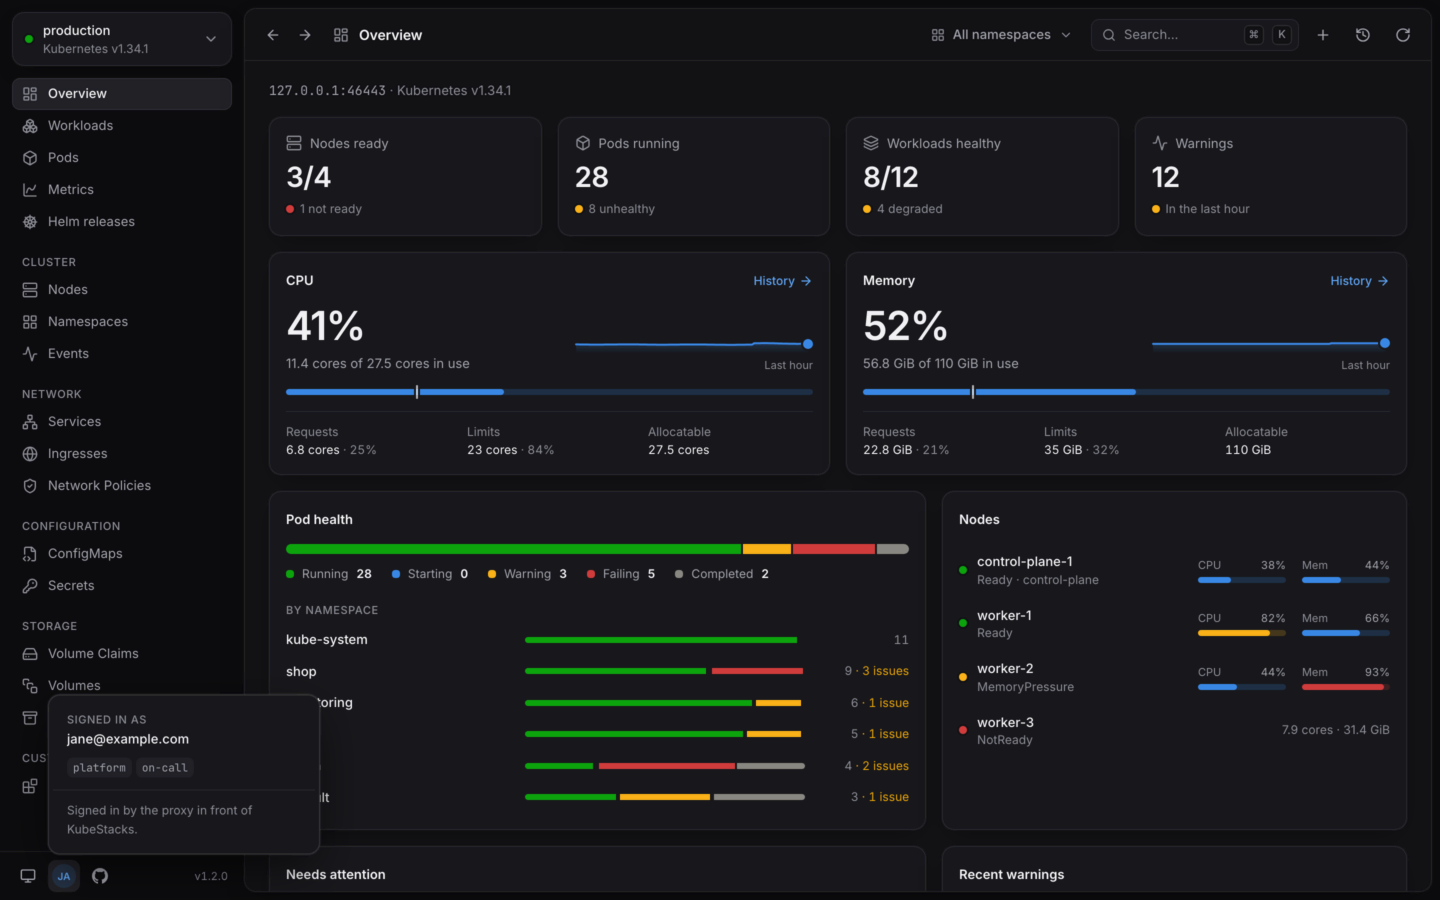The height and width of the screenshot is (900, 1440).
Task: Click the '3 issues' link for shop
Action: (x=885, y=671)
